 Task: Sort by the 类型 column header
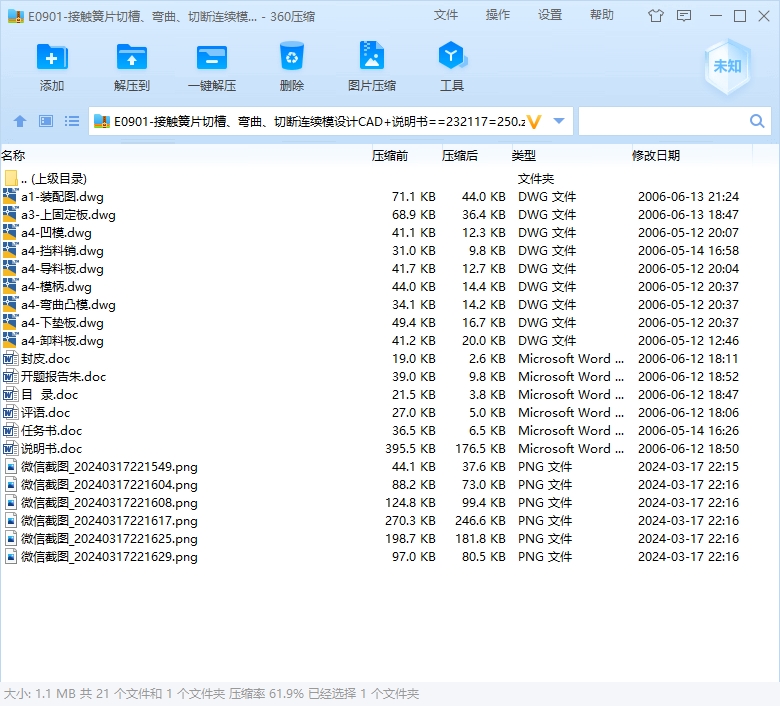[x=524, y=156]
